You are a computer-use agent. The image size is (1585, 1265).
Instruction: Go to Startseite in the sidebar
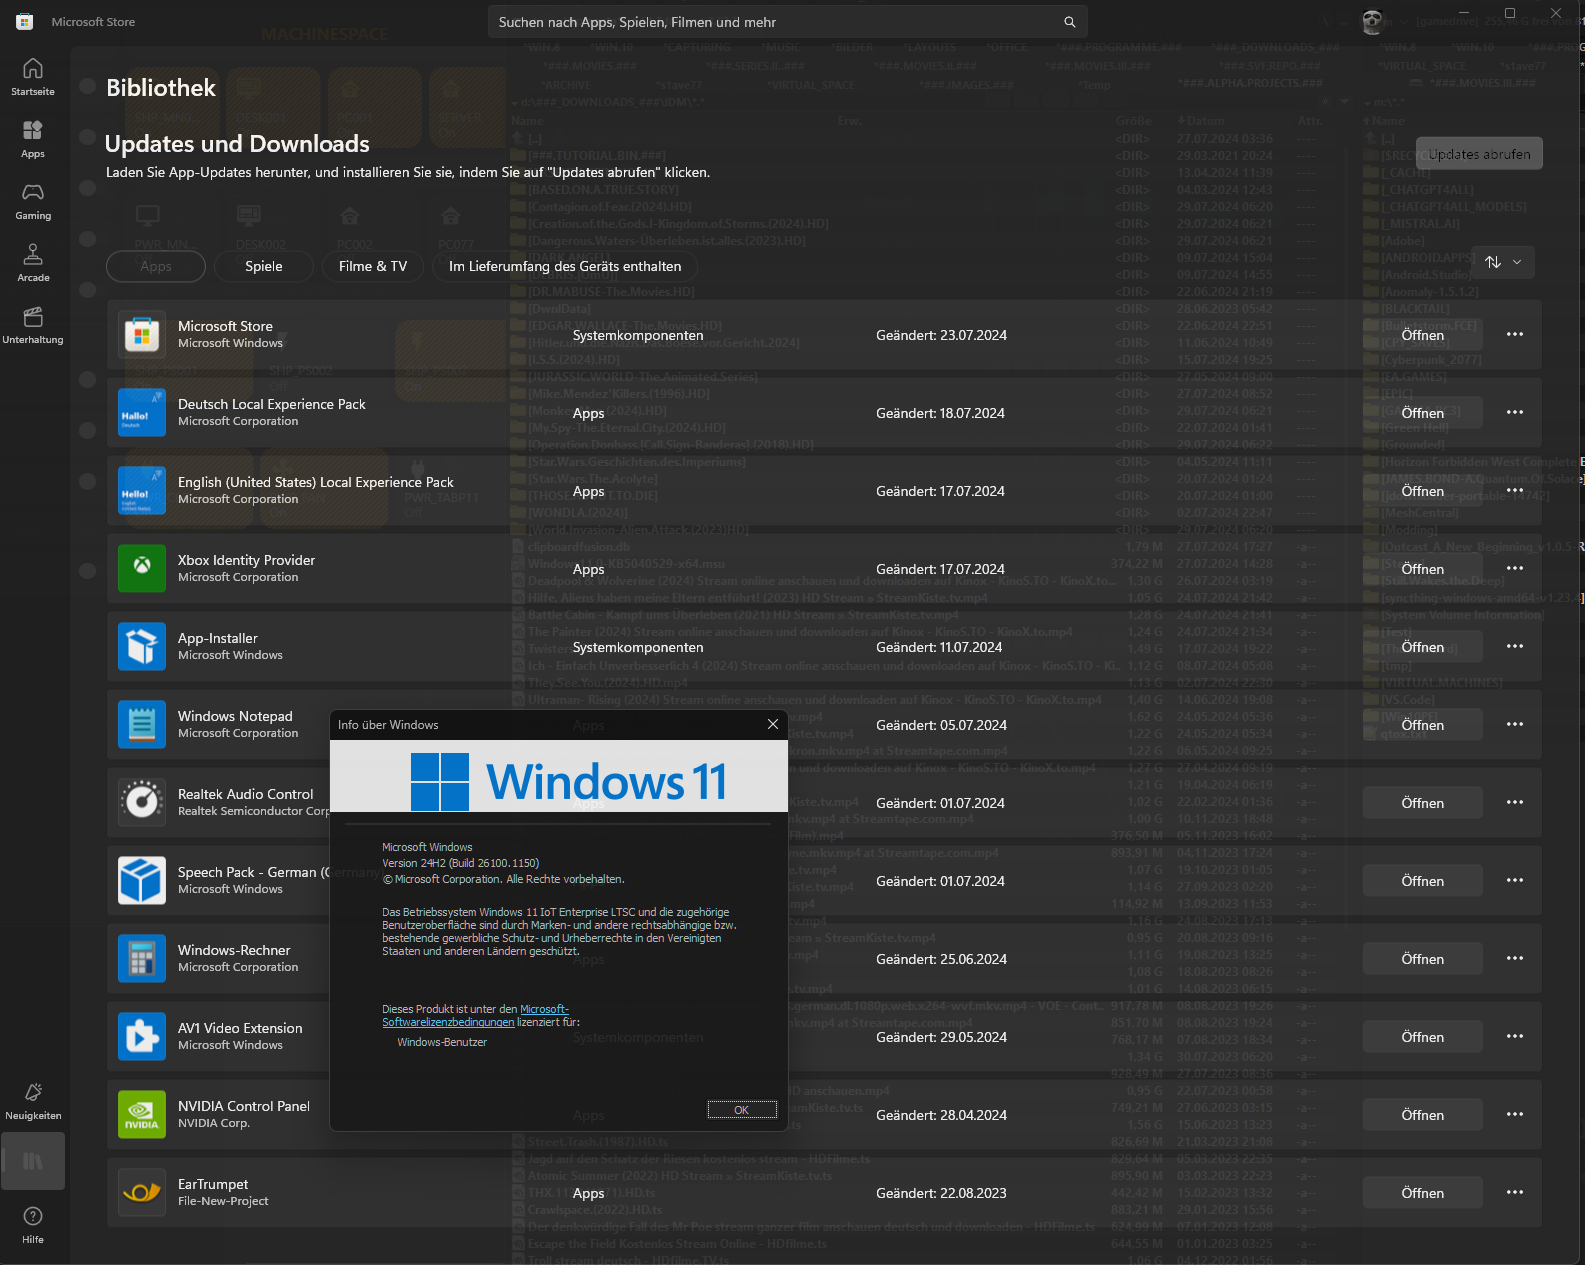(x=33, y=77)
